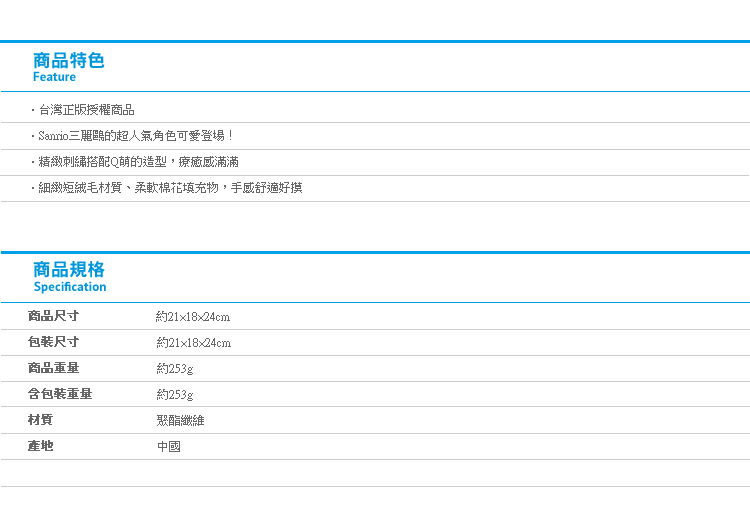Select the 商品尺寸 label

click(53, 316)
